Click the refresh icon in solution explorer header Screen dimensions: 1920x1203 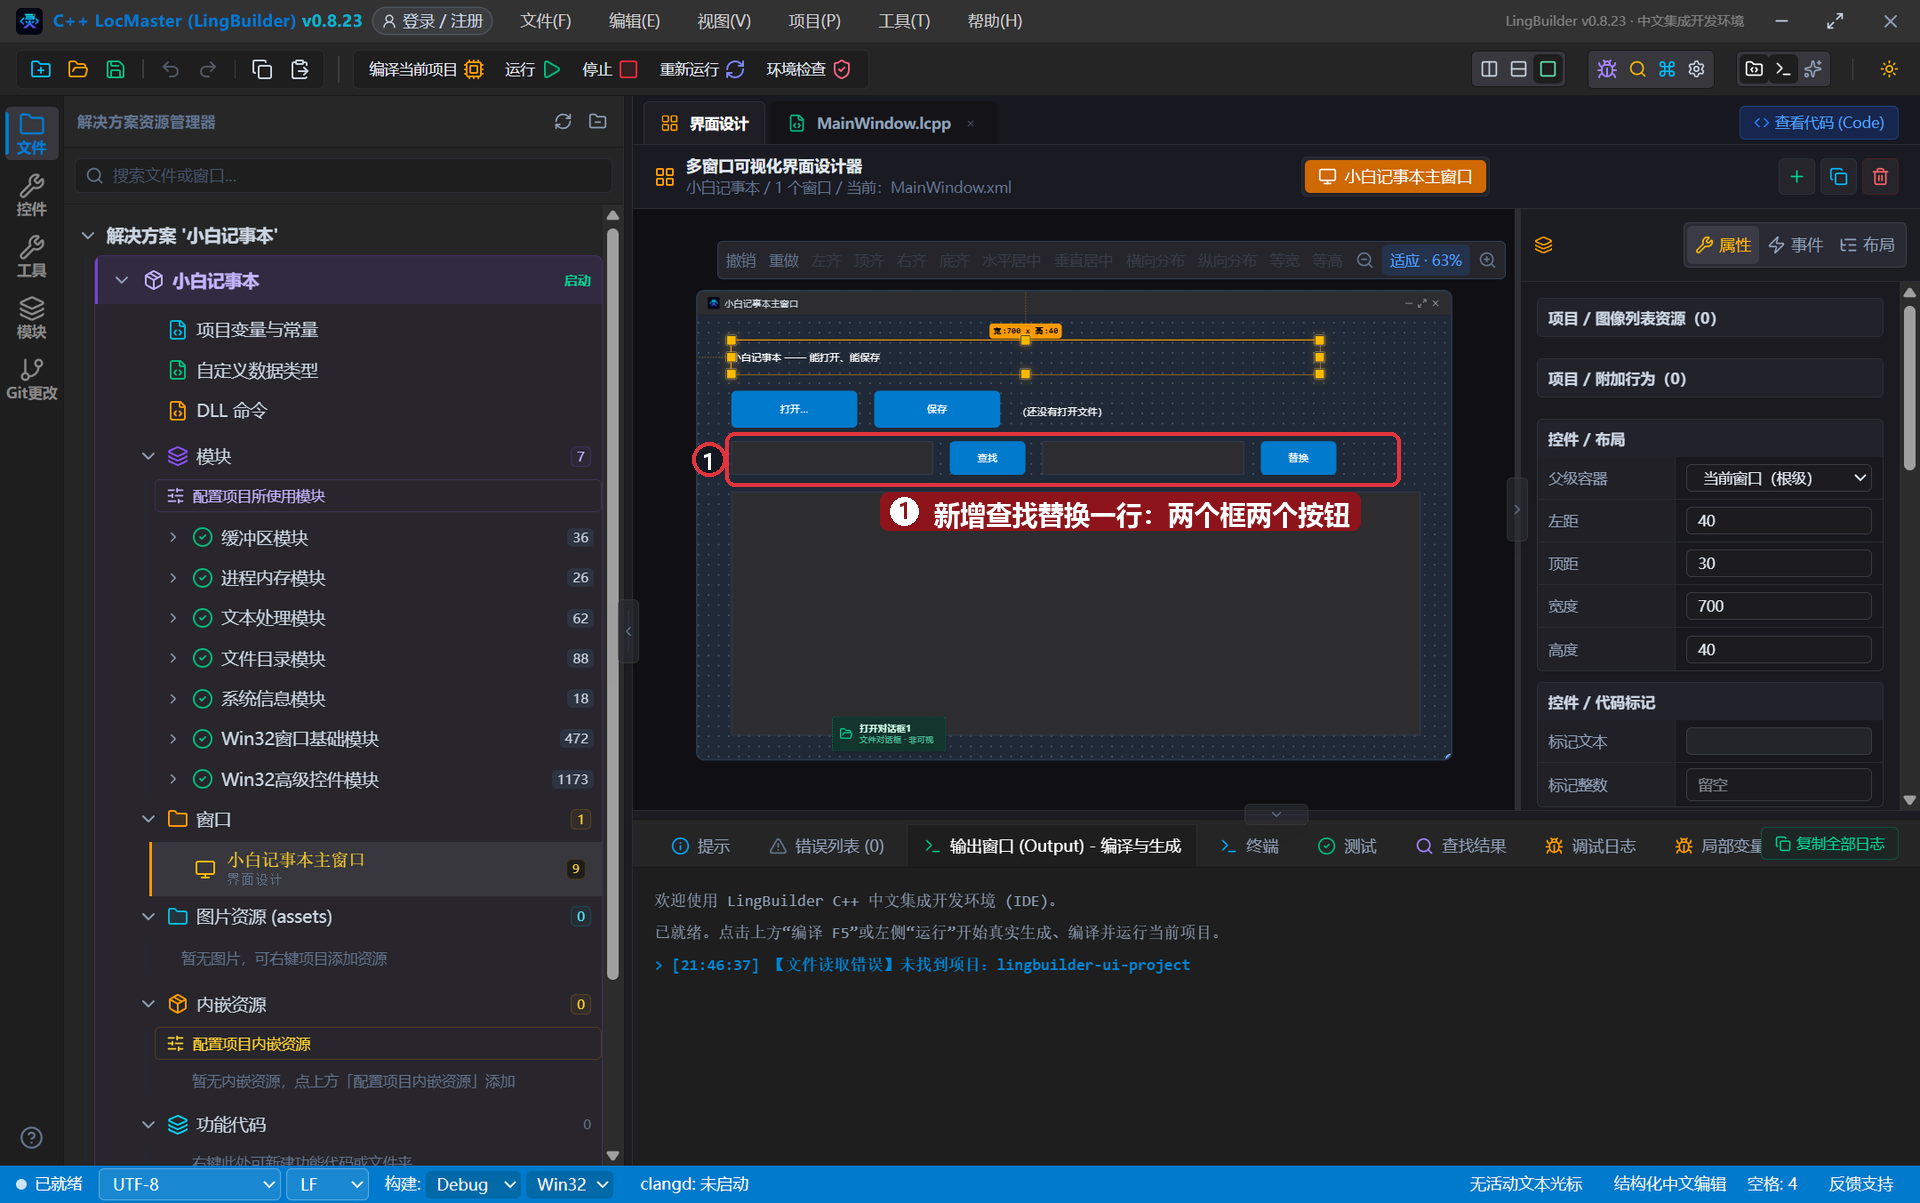[x=563, y=121]
